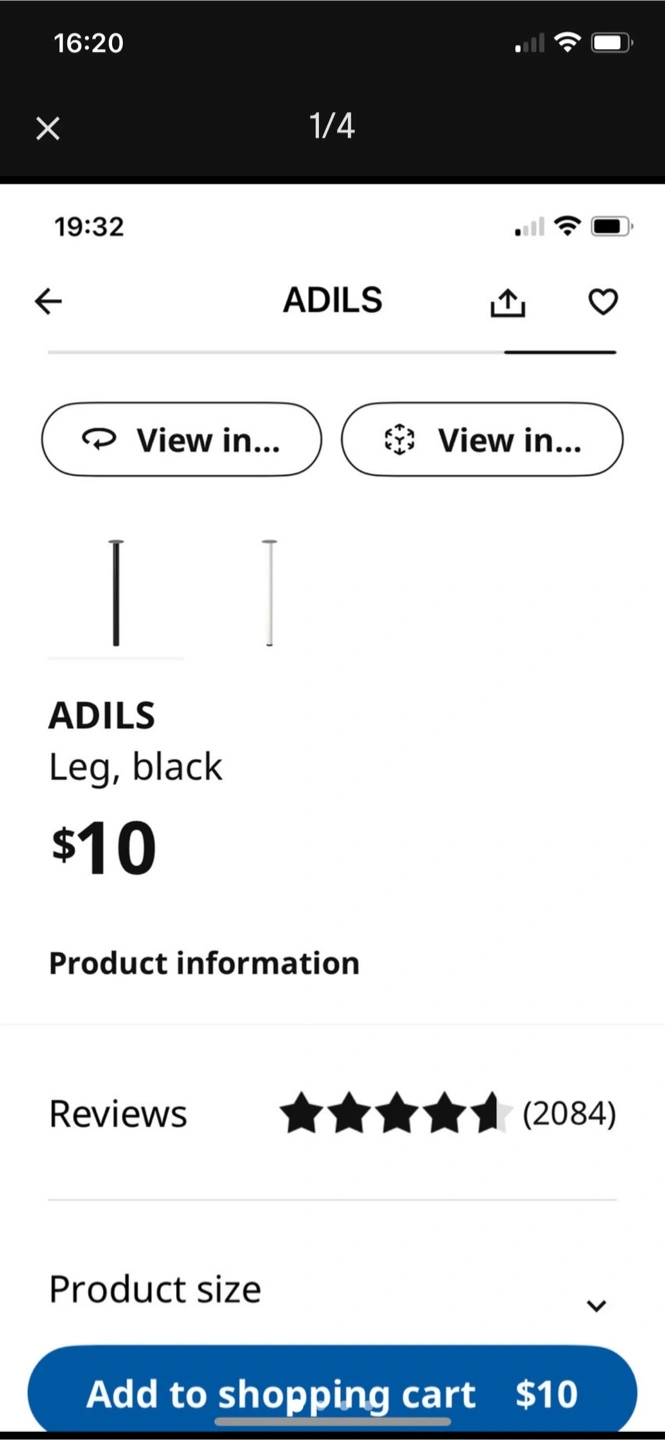
Task: Tap the $10 price text
Action: pyautogui.click(x=104, y=848)
